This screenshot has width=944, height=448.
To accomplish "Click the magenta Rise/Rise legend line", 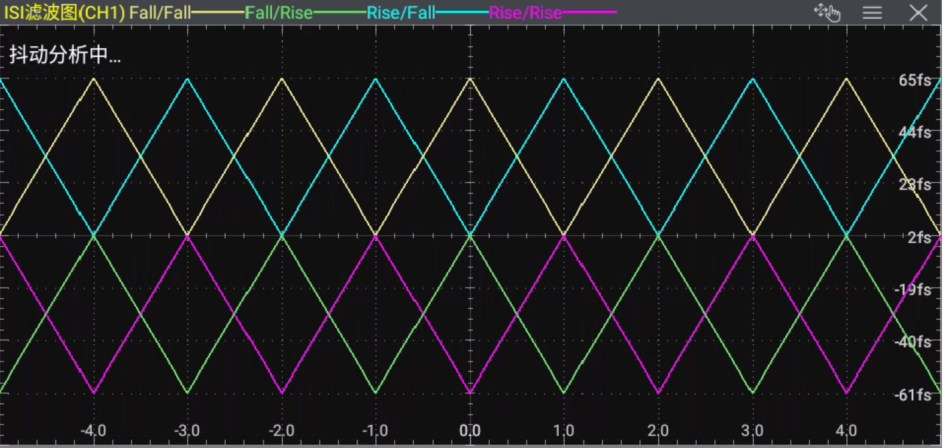I will pos(589,13).
